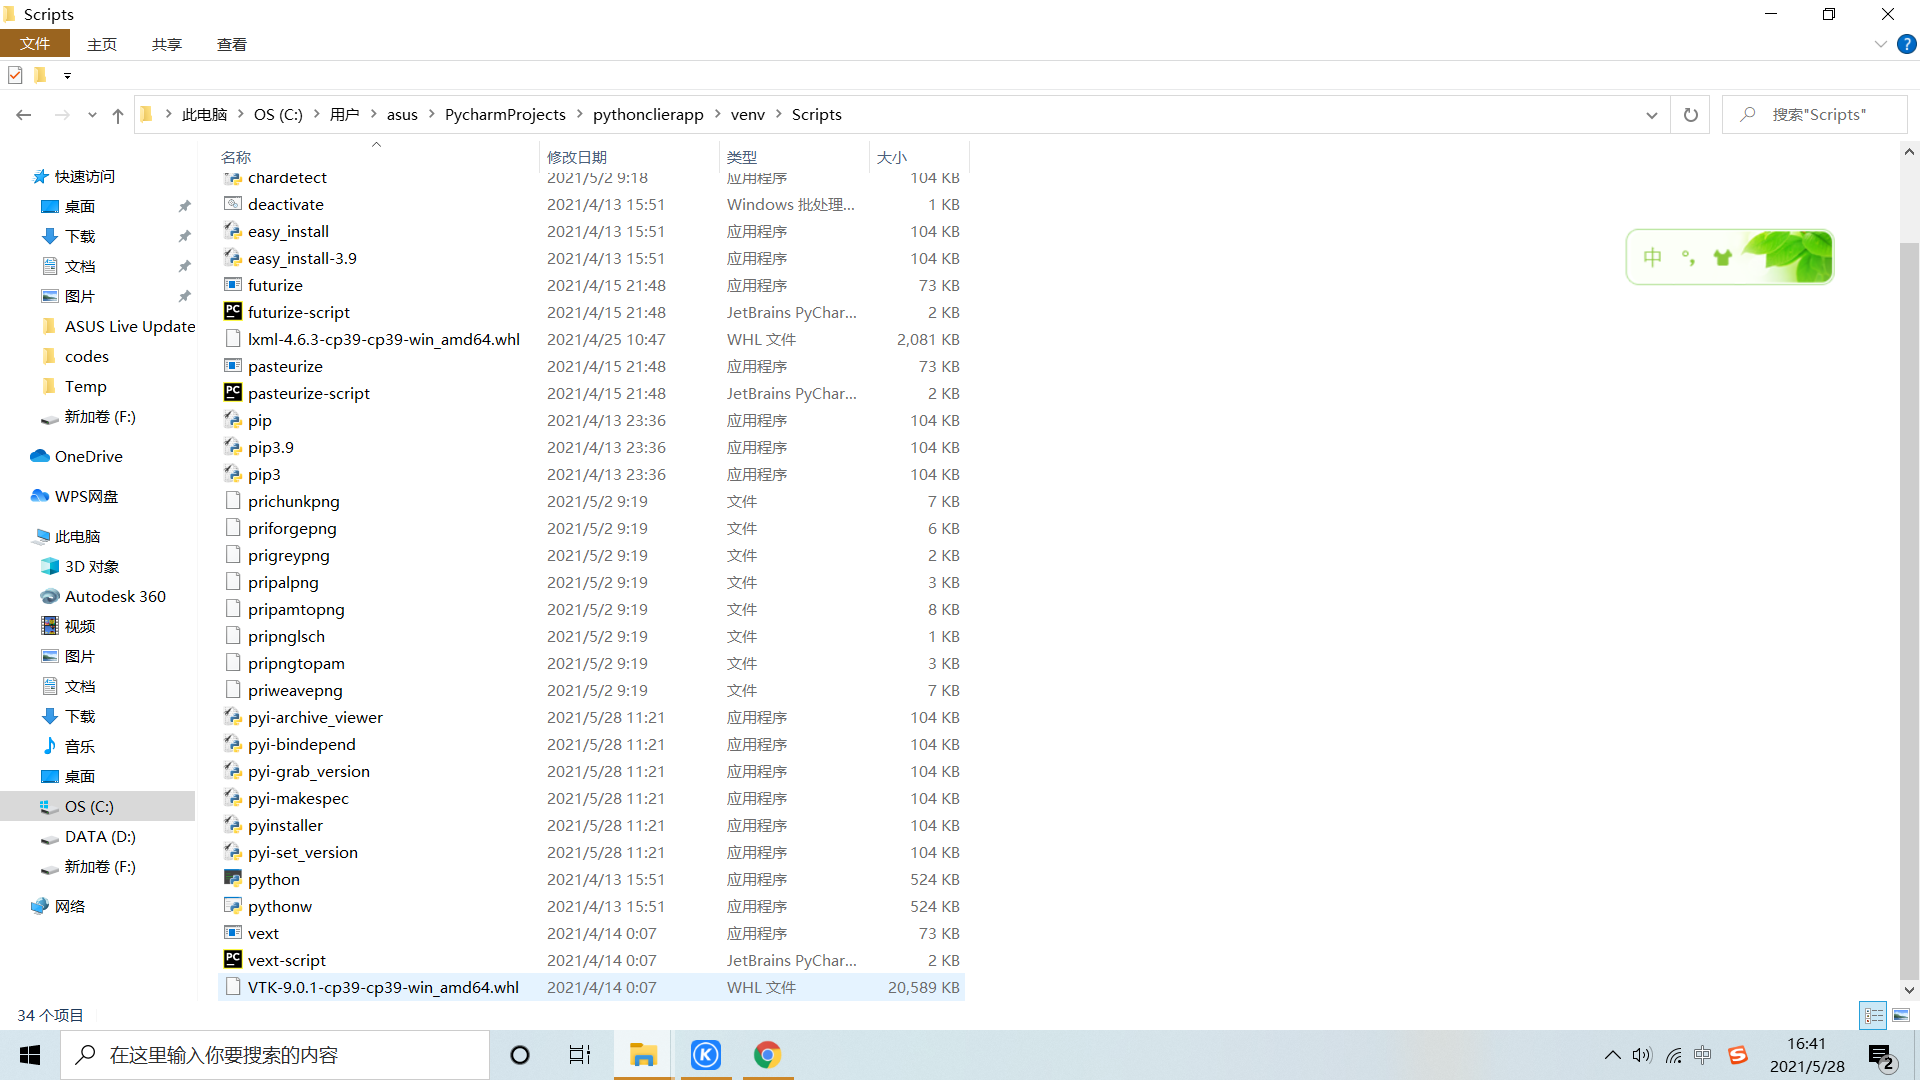Viewport: 1920px width, 1080px height.
Task: Open the recent locations dropdown arrow
Action: tap(92, 115)
